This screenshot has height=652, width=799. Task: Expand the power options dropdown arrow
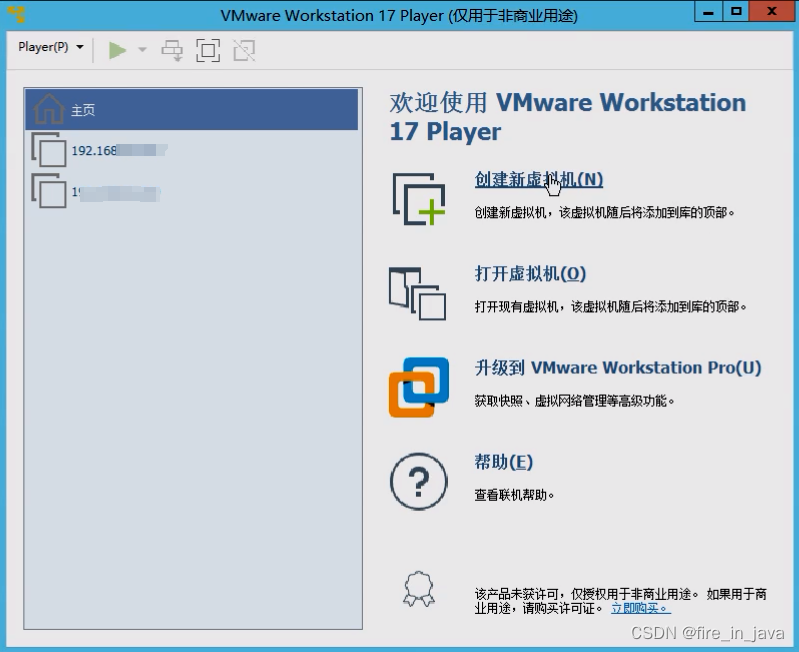coord(143,49)
